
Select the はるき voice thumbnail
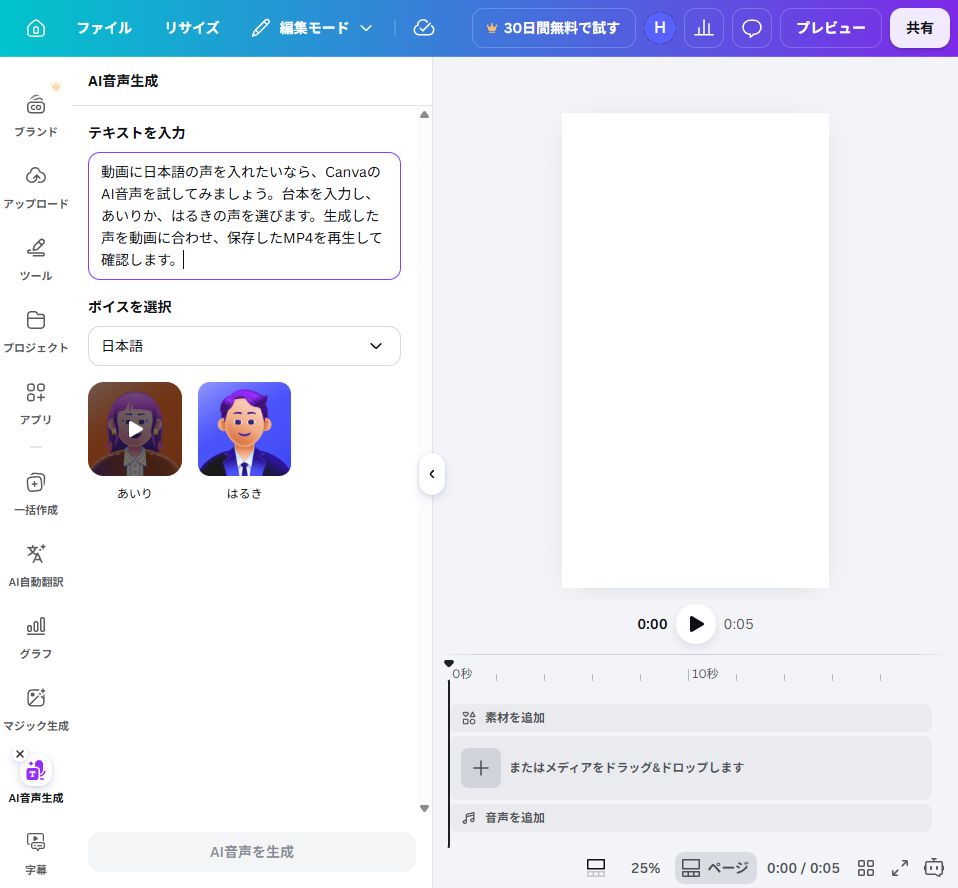[244, 429]
